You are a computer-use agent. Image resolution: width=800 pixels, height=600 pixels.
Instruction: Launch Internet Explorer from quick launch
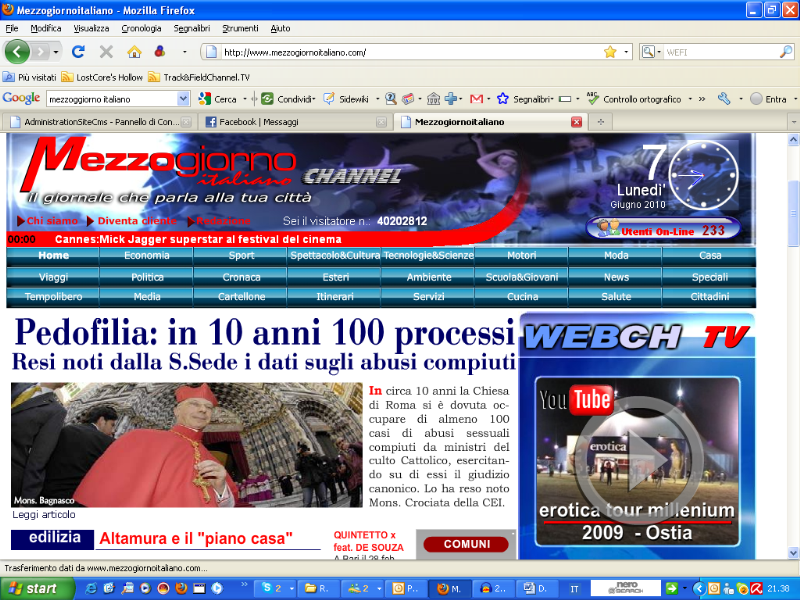(91, 588)
